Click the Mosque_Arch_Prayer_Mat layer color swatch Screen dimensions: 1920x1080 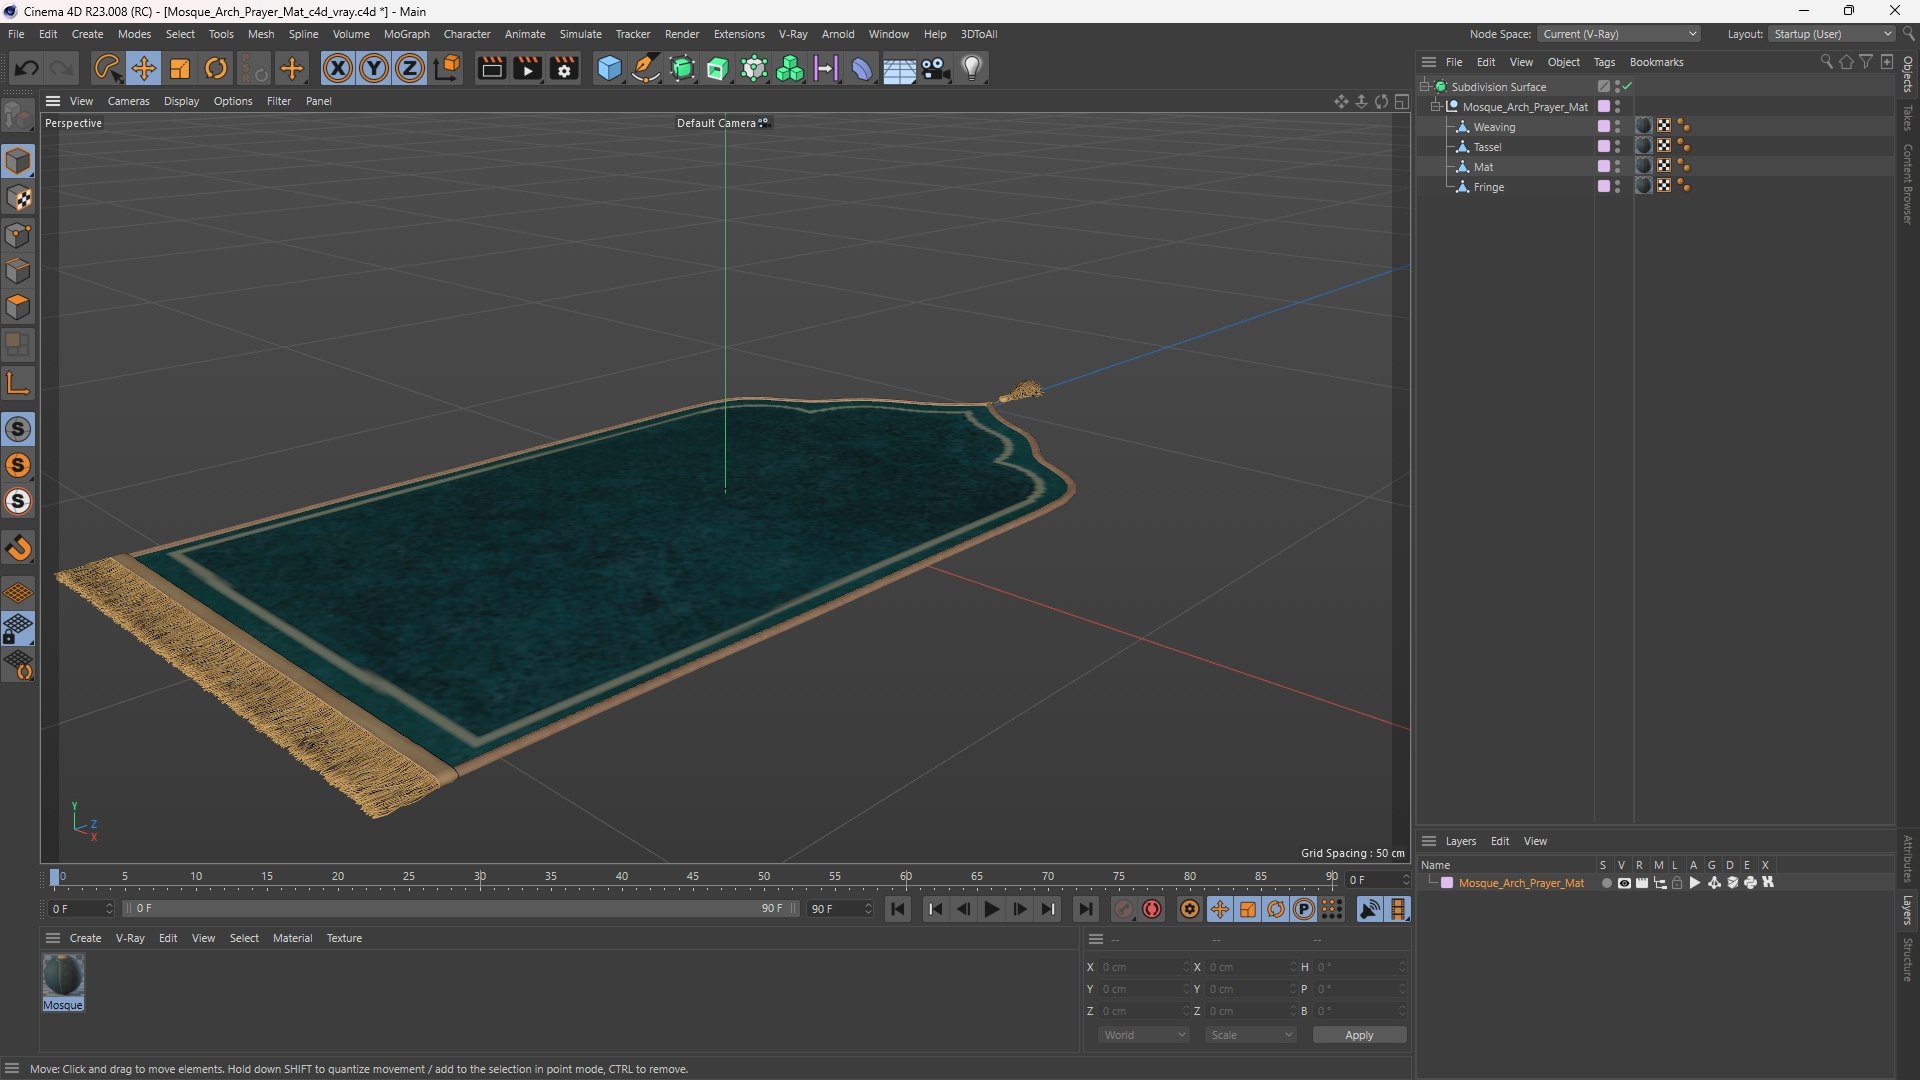[1447, 883]
